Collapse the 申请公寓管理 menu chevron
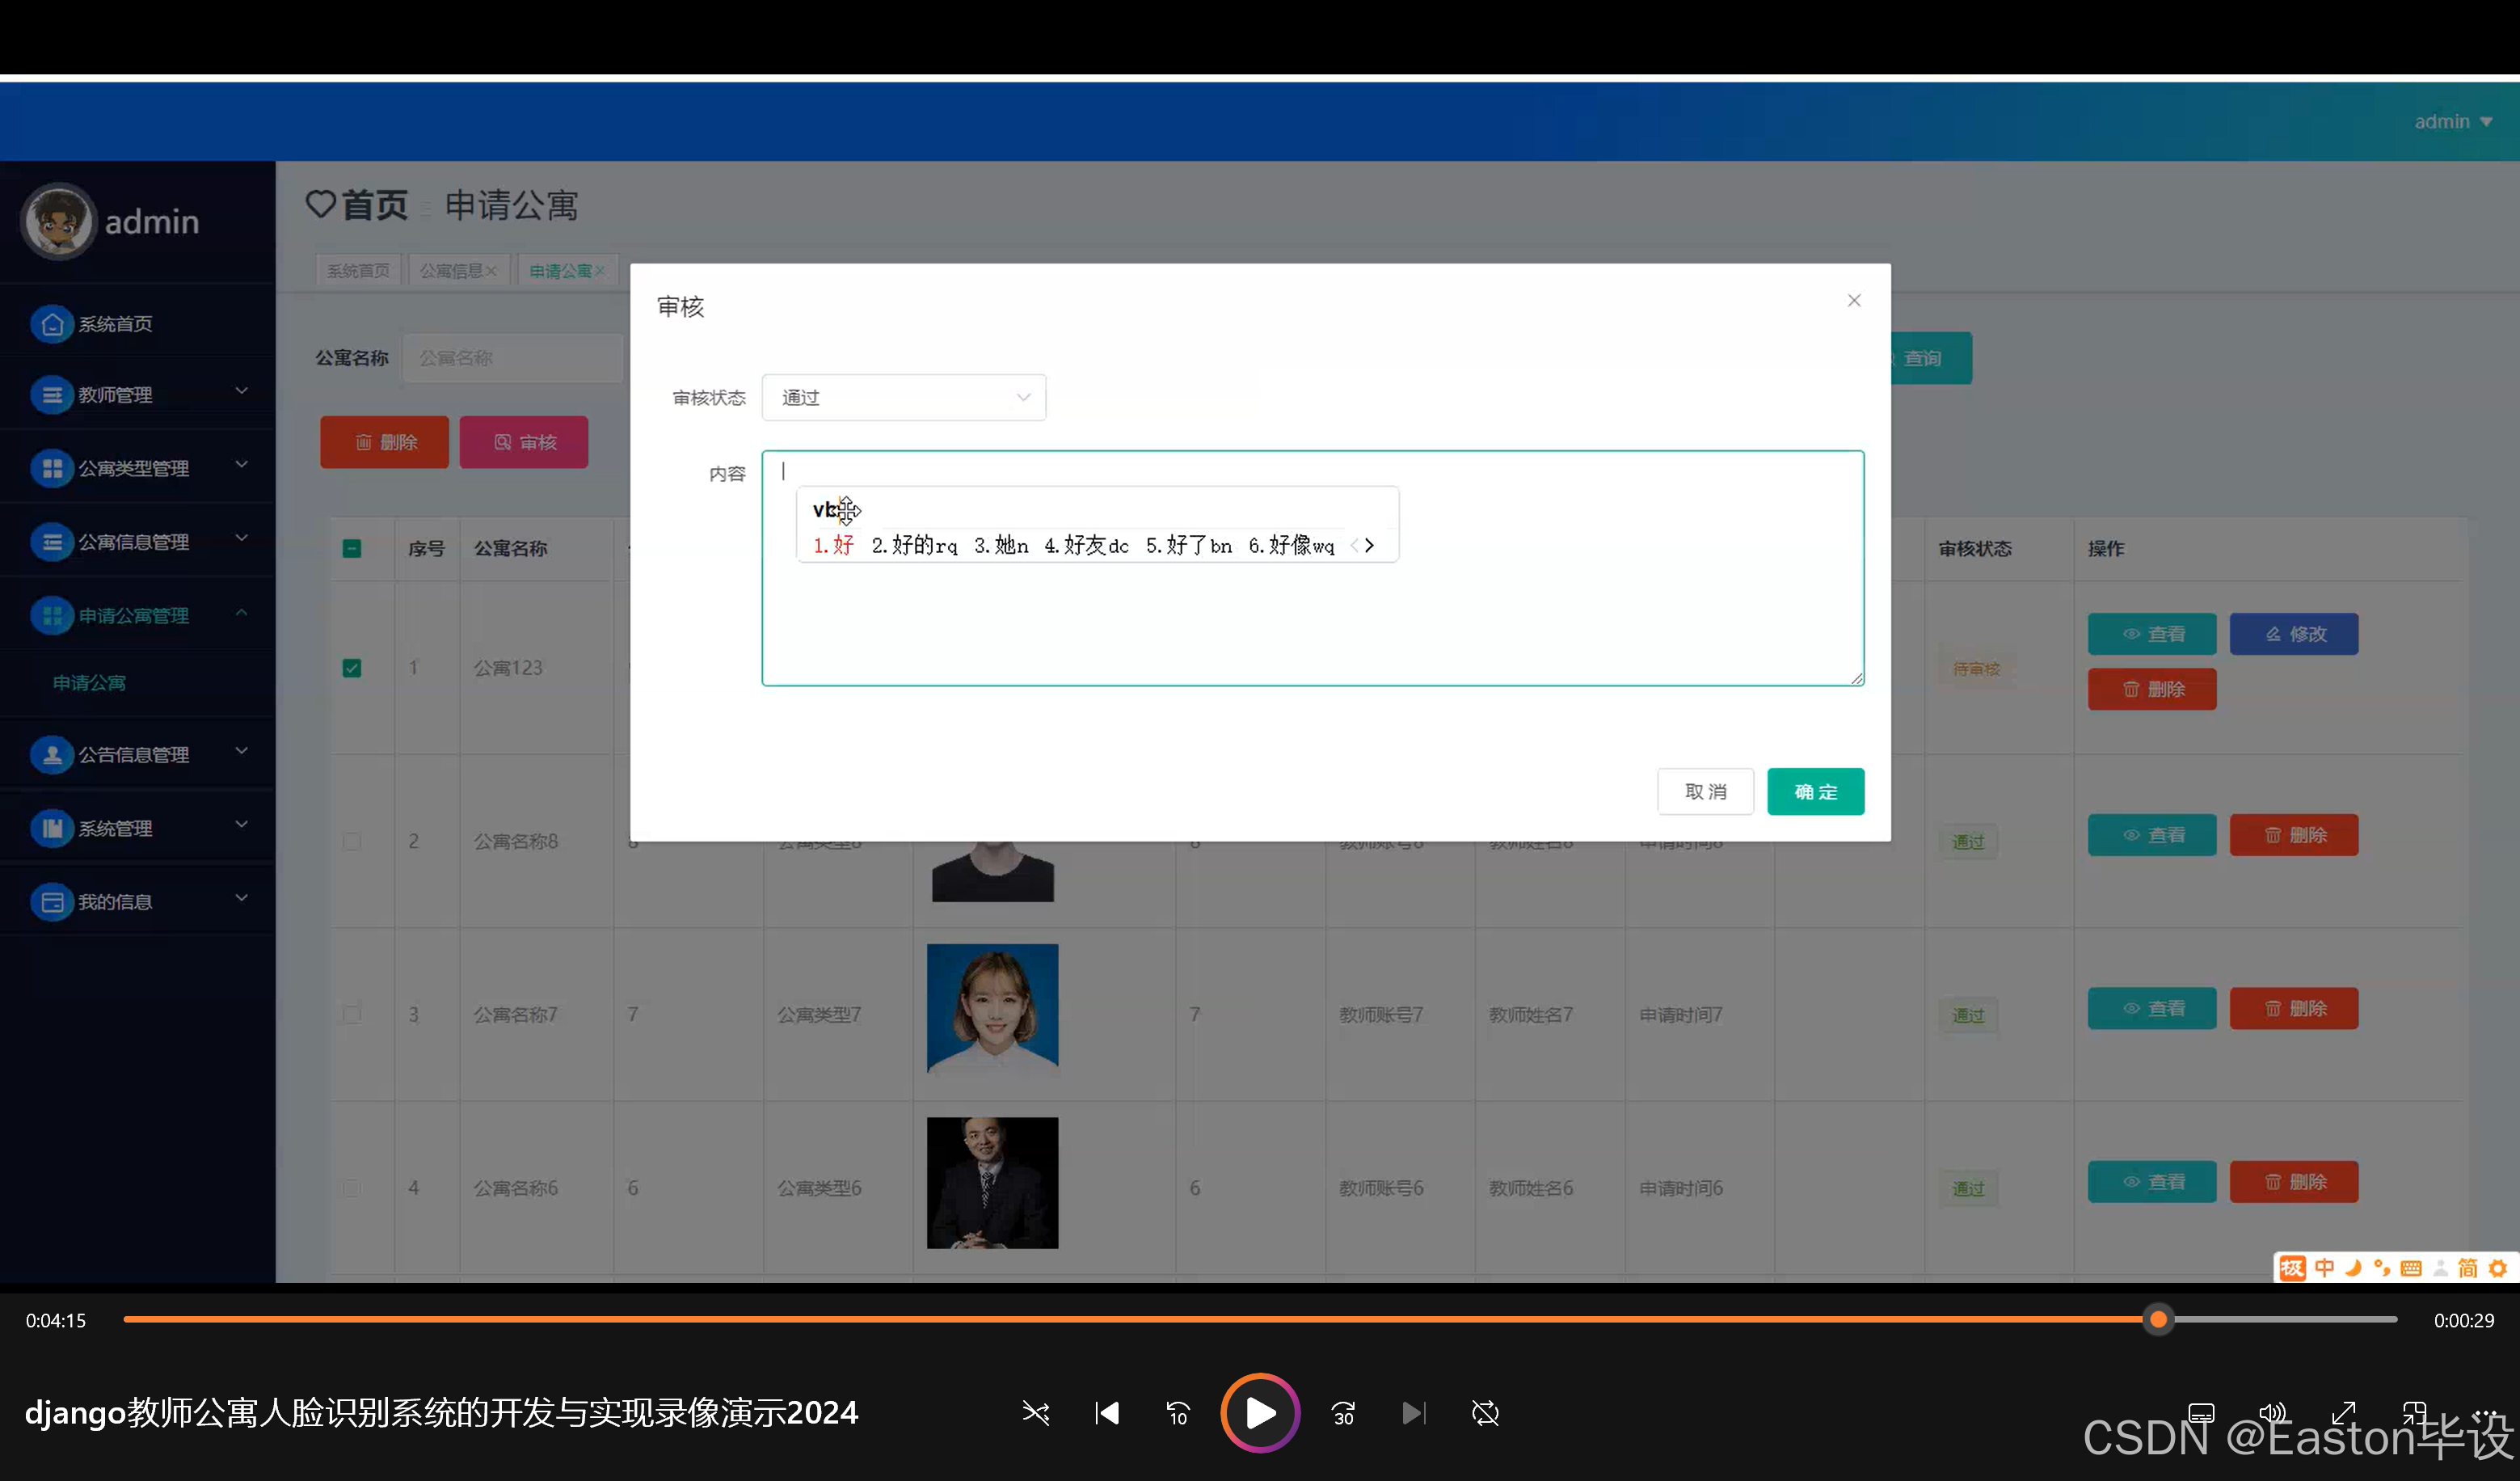The width and height of the screenshot is (2520, 1481). pos(241,611)
